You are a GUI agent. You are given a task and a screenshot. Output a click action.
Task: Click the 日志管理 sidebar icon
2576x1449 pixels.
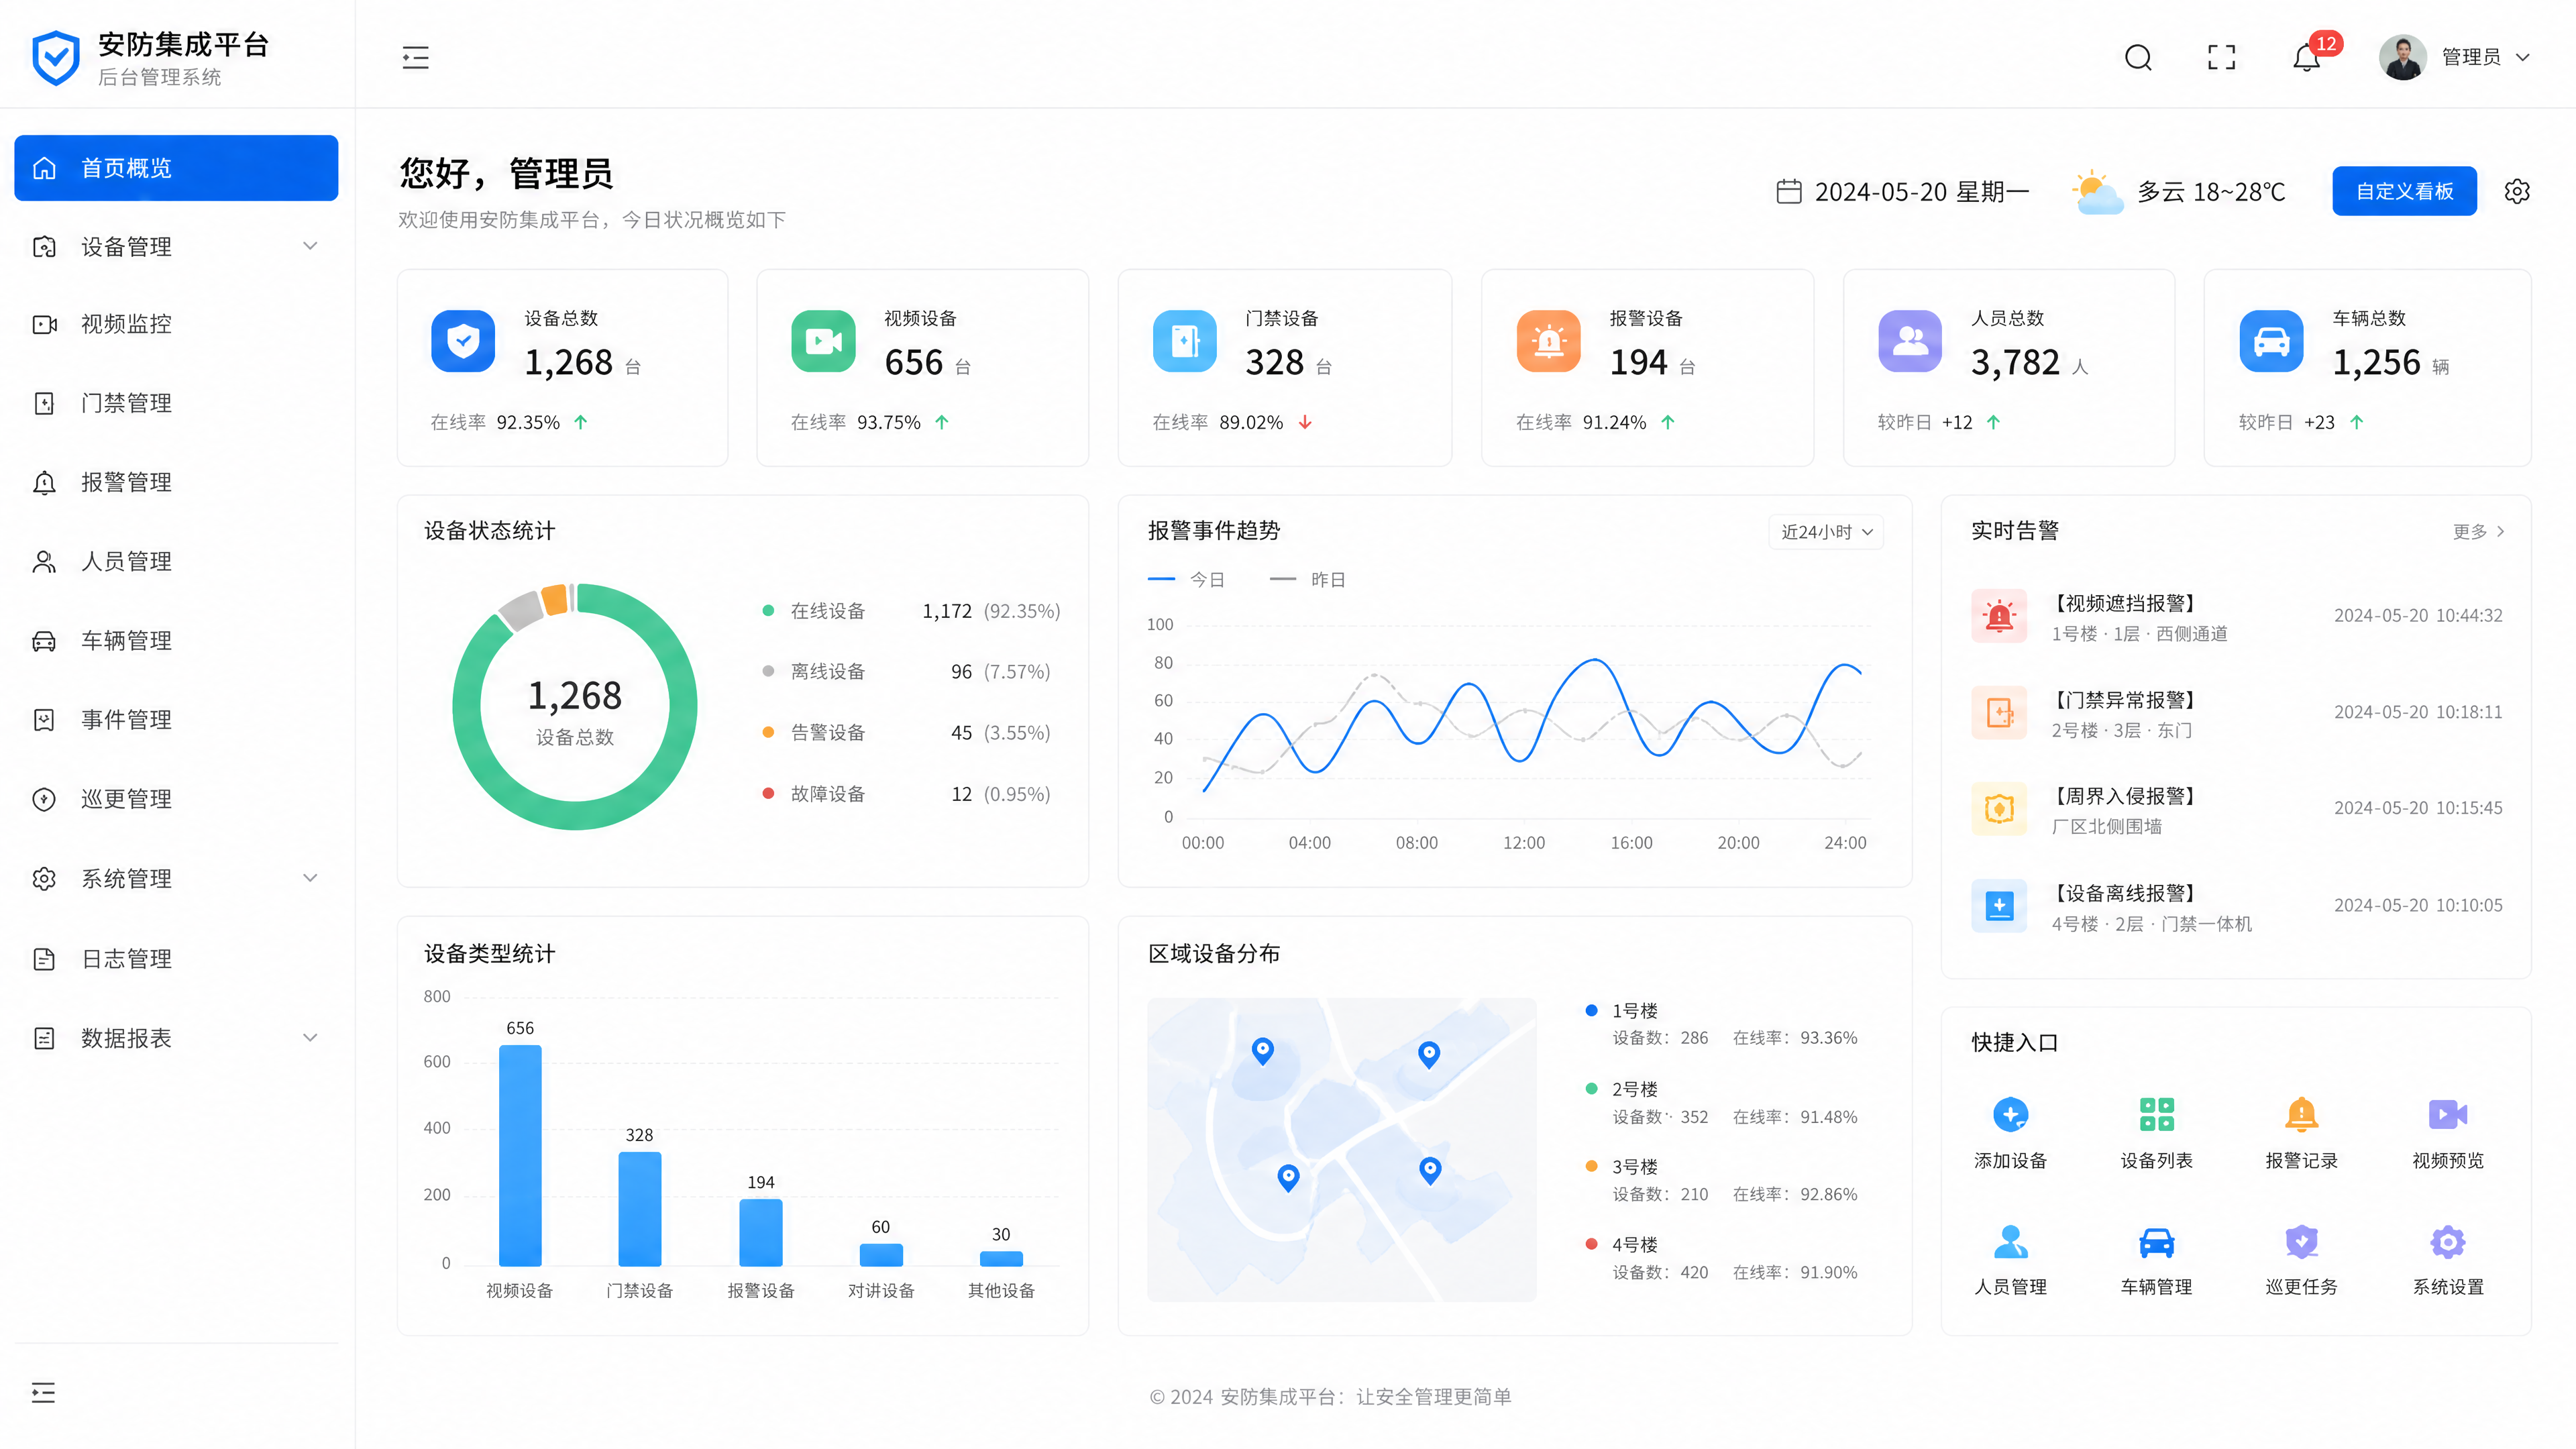(44, 959)
